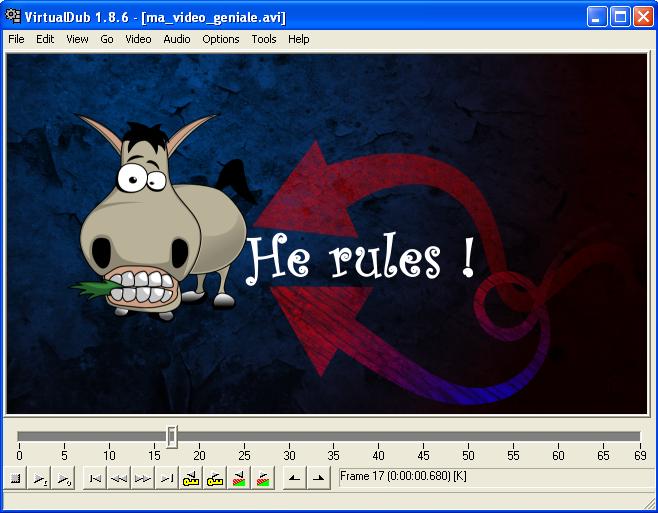Click the timeline position slider handle
The height and width of the screenshot is (513, 658).
[172, 437]
